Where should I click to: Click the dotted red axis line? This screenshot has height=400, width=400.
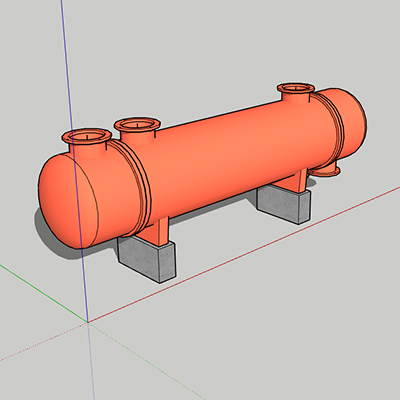[x=43, y=342]
